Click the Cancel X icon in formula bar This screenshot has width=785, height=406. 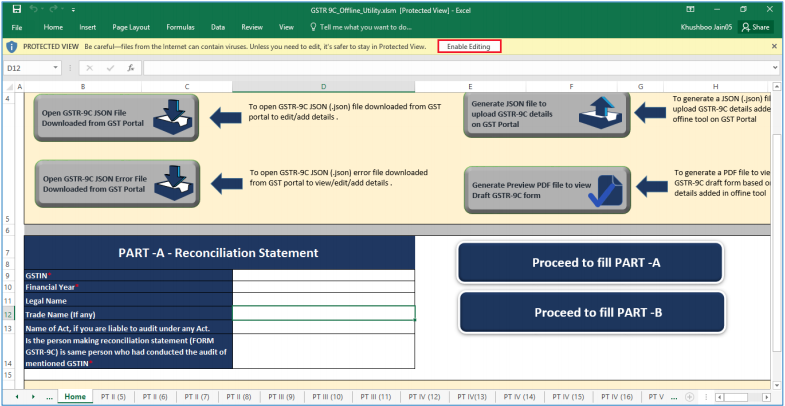click(90, 68)
